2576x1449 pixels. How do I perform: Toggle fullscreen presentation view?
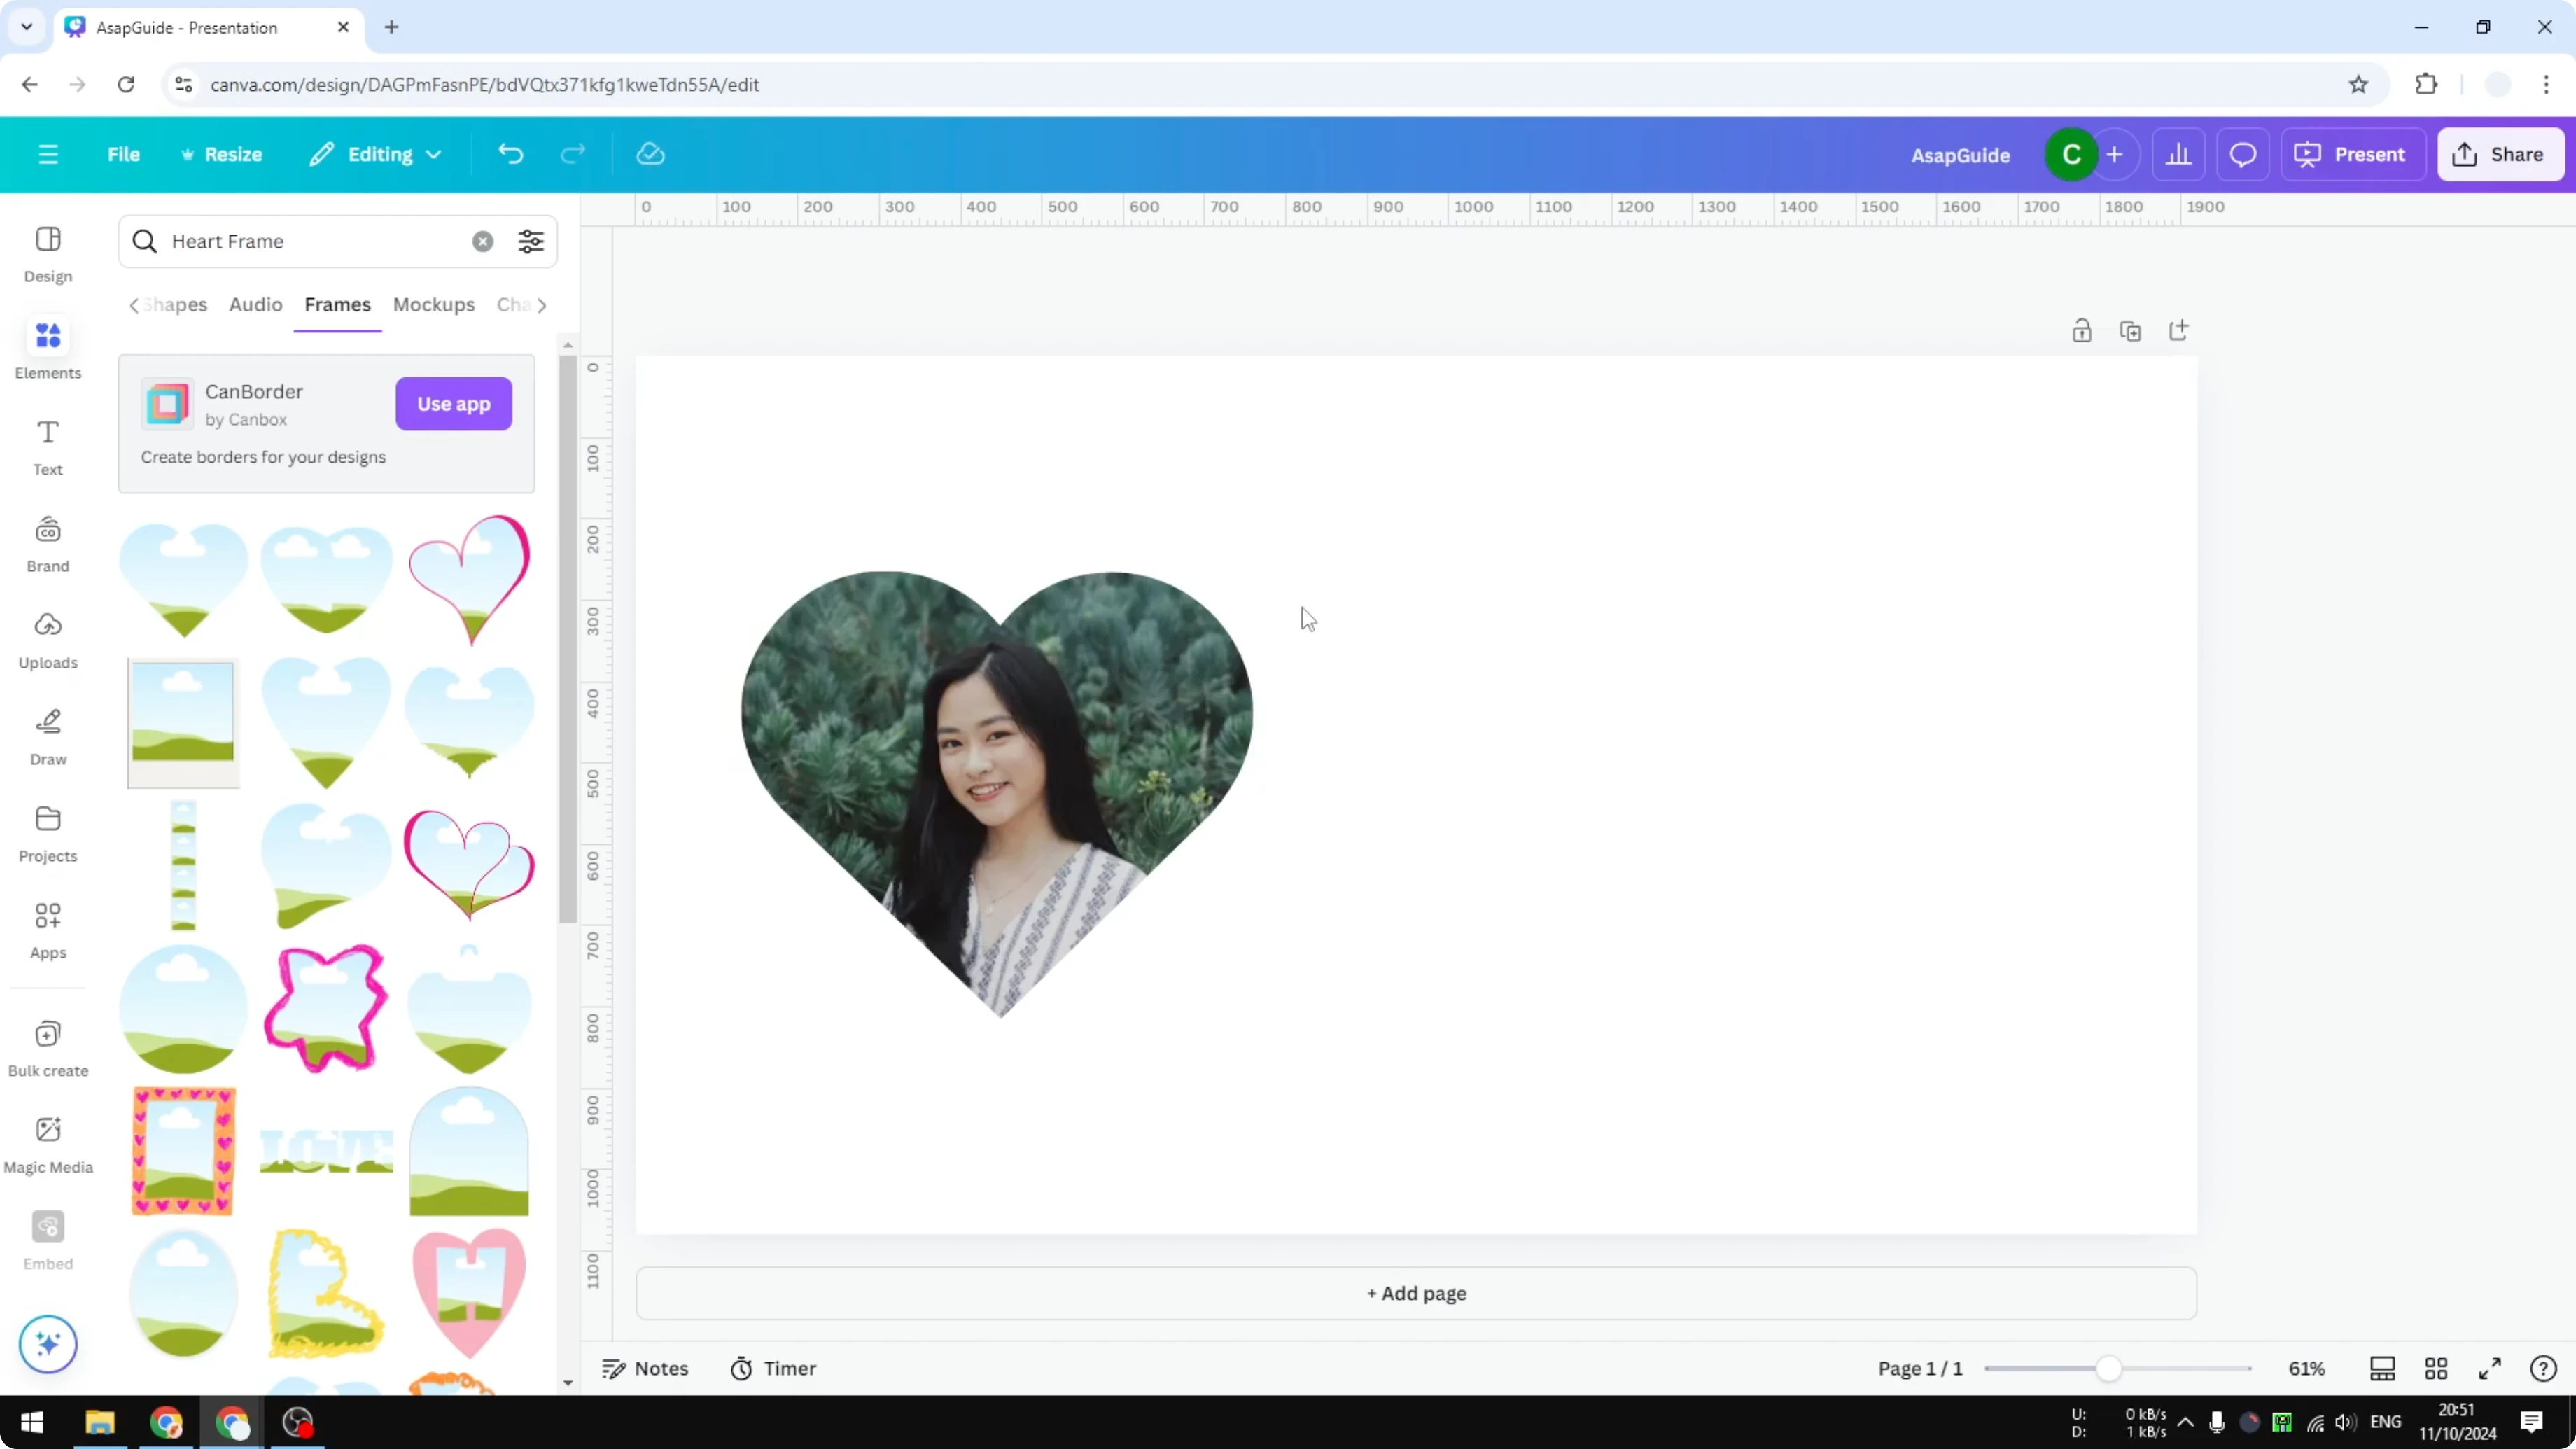coord(2491,1368)
